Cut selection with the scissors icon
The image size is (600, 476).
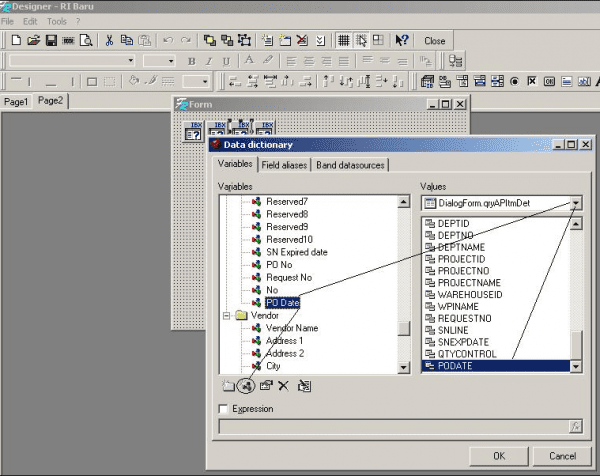109,40
